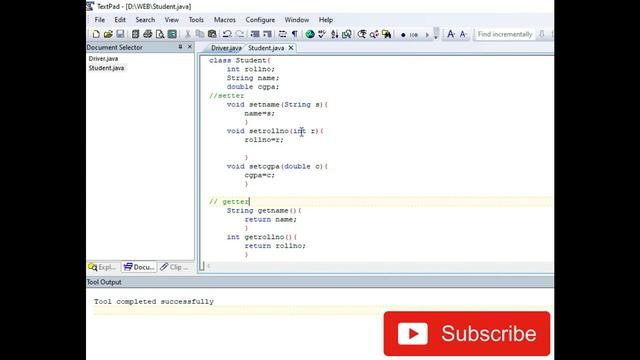
Task: Click the green Page Setup toolbar icon
Action: [172, 34]
